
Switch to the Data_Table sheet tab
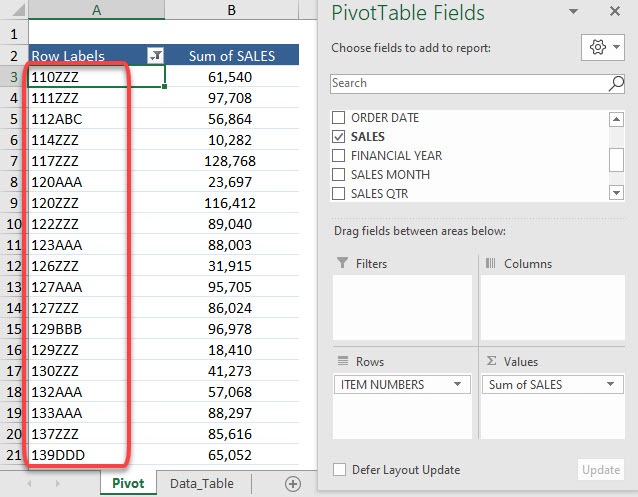tap(202, 483)
